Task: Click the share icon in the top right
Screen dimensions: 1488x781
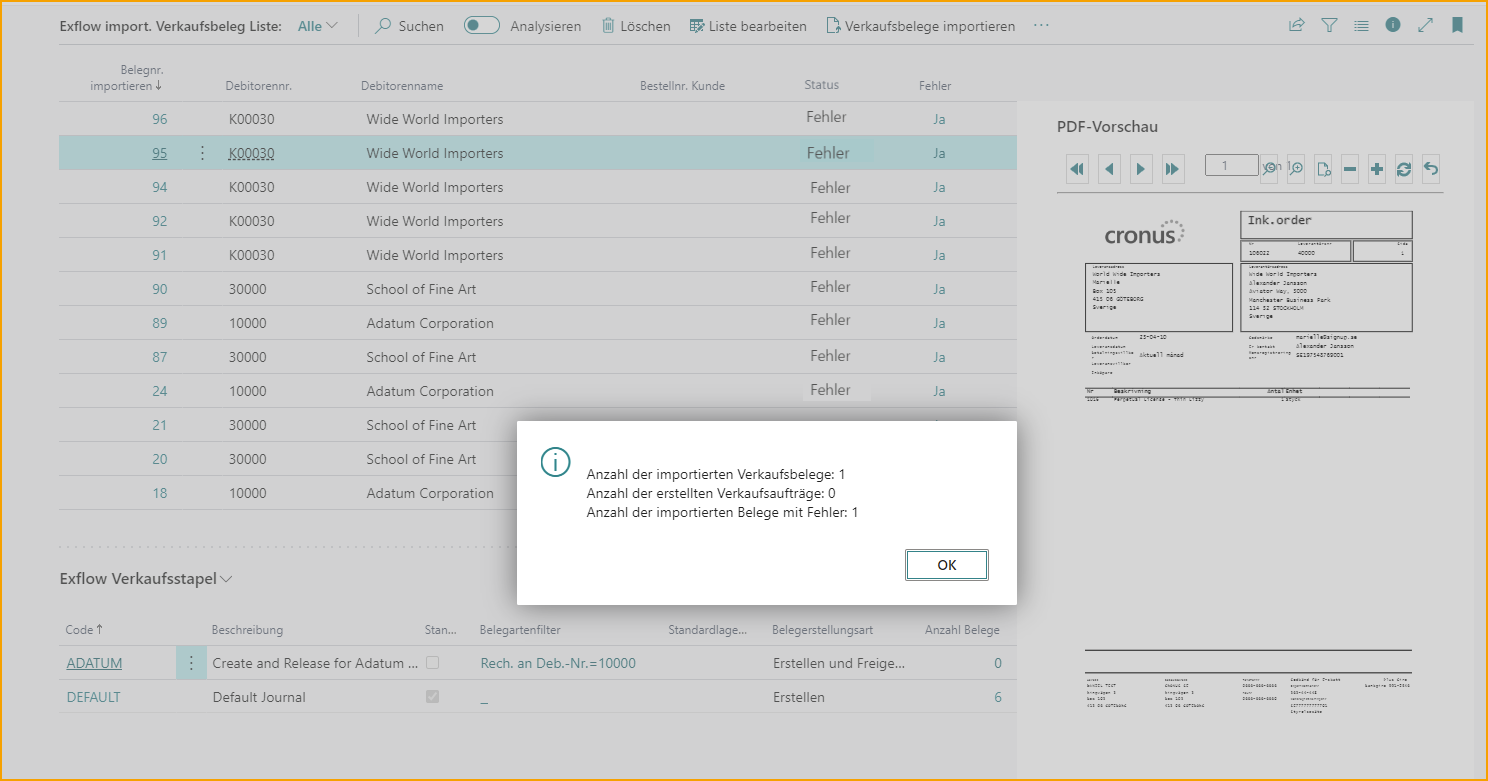Action: pos(1297,25)
